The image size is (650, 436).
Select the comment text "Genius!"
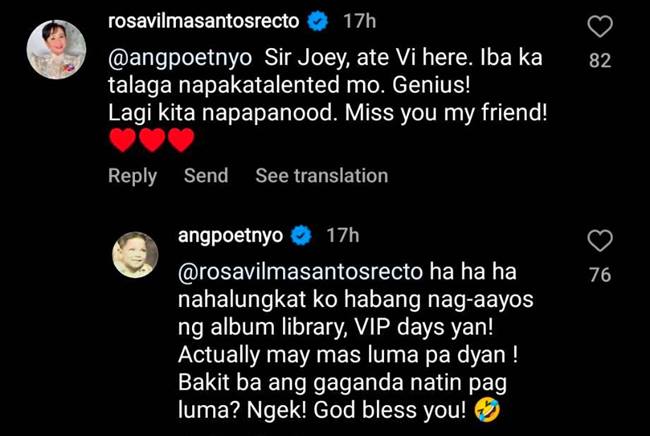431,85
